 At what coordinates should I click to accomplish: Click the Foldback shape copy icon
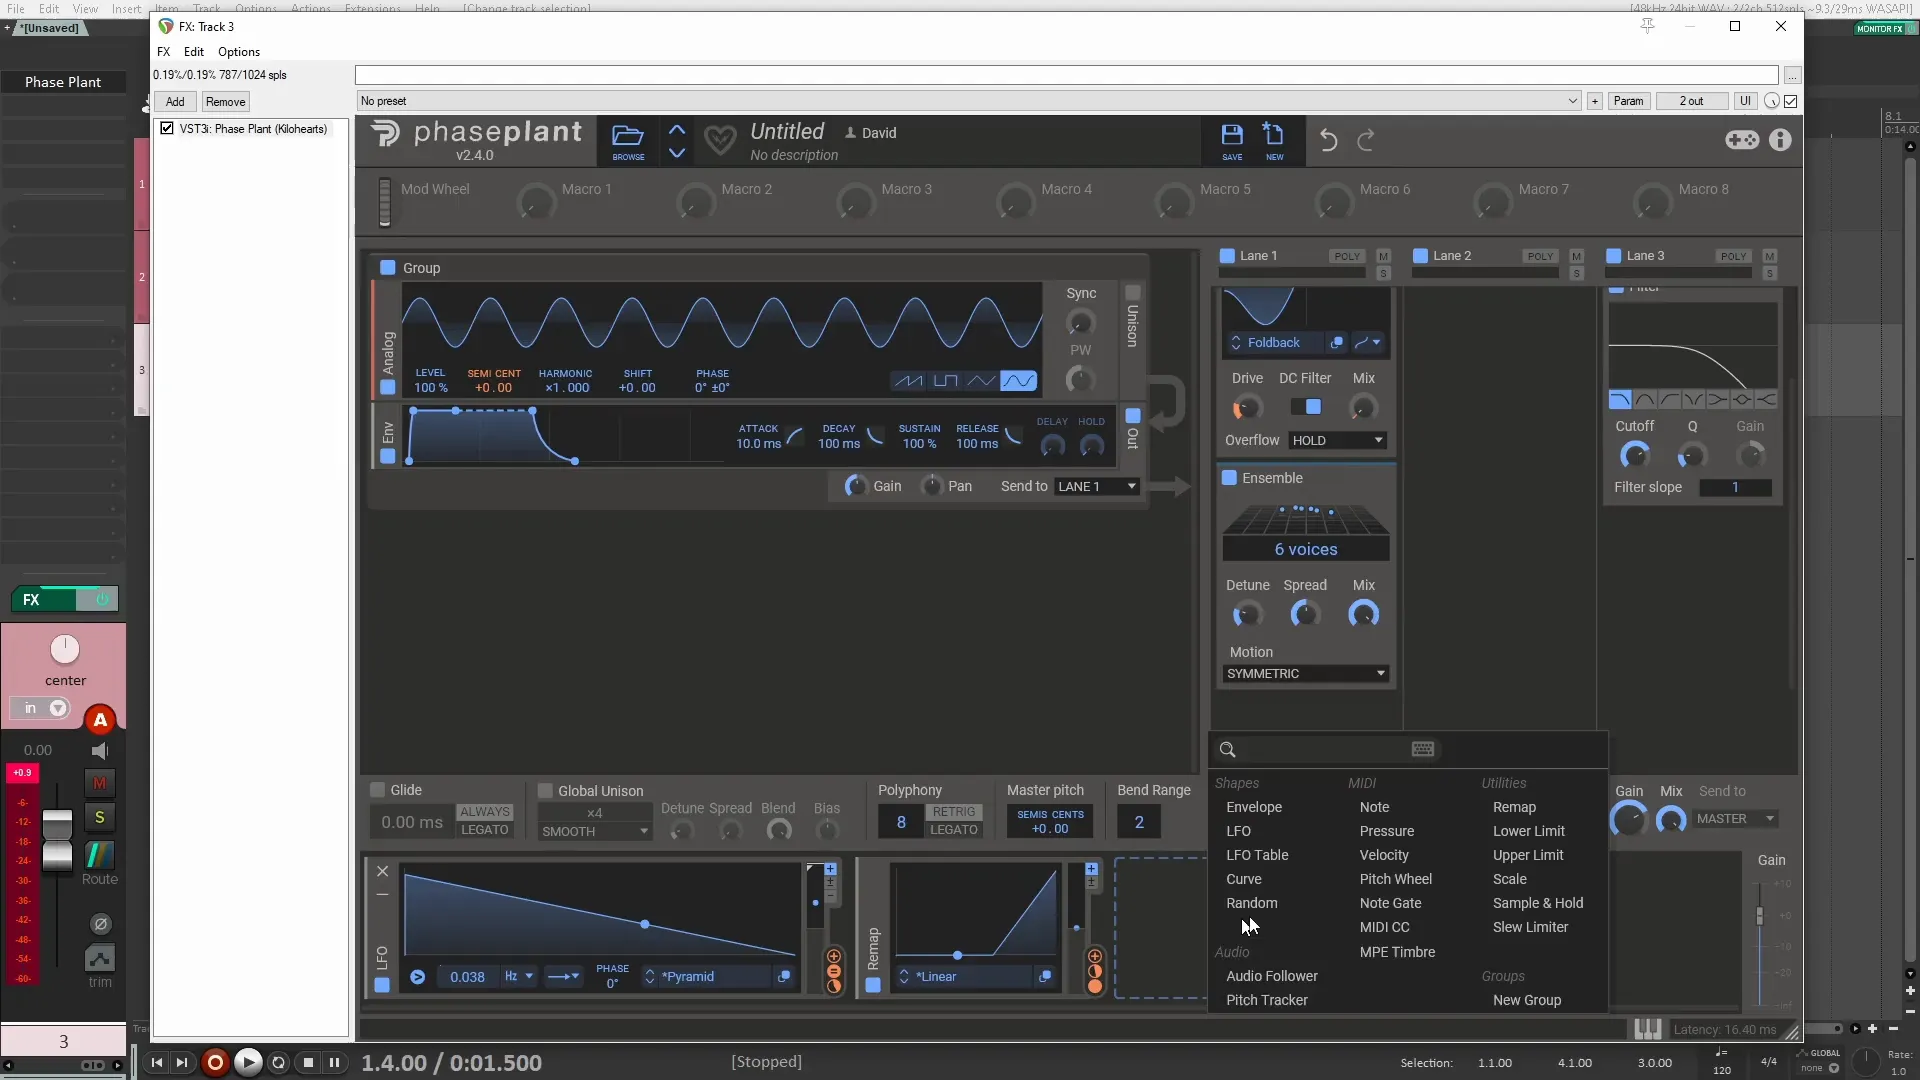(x=1337, y=343)
